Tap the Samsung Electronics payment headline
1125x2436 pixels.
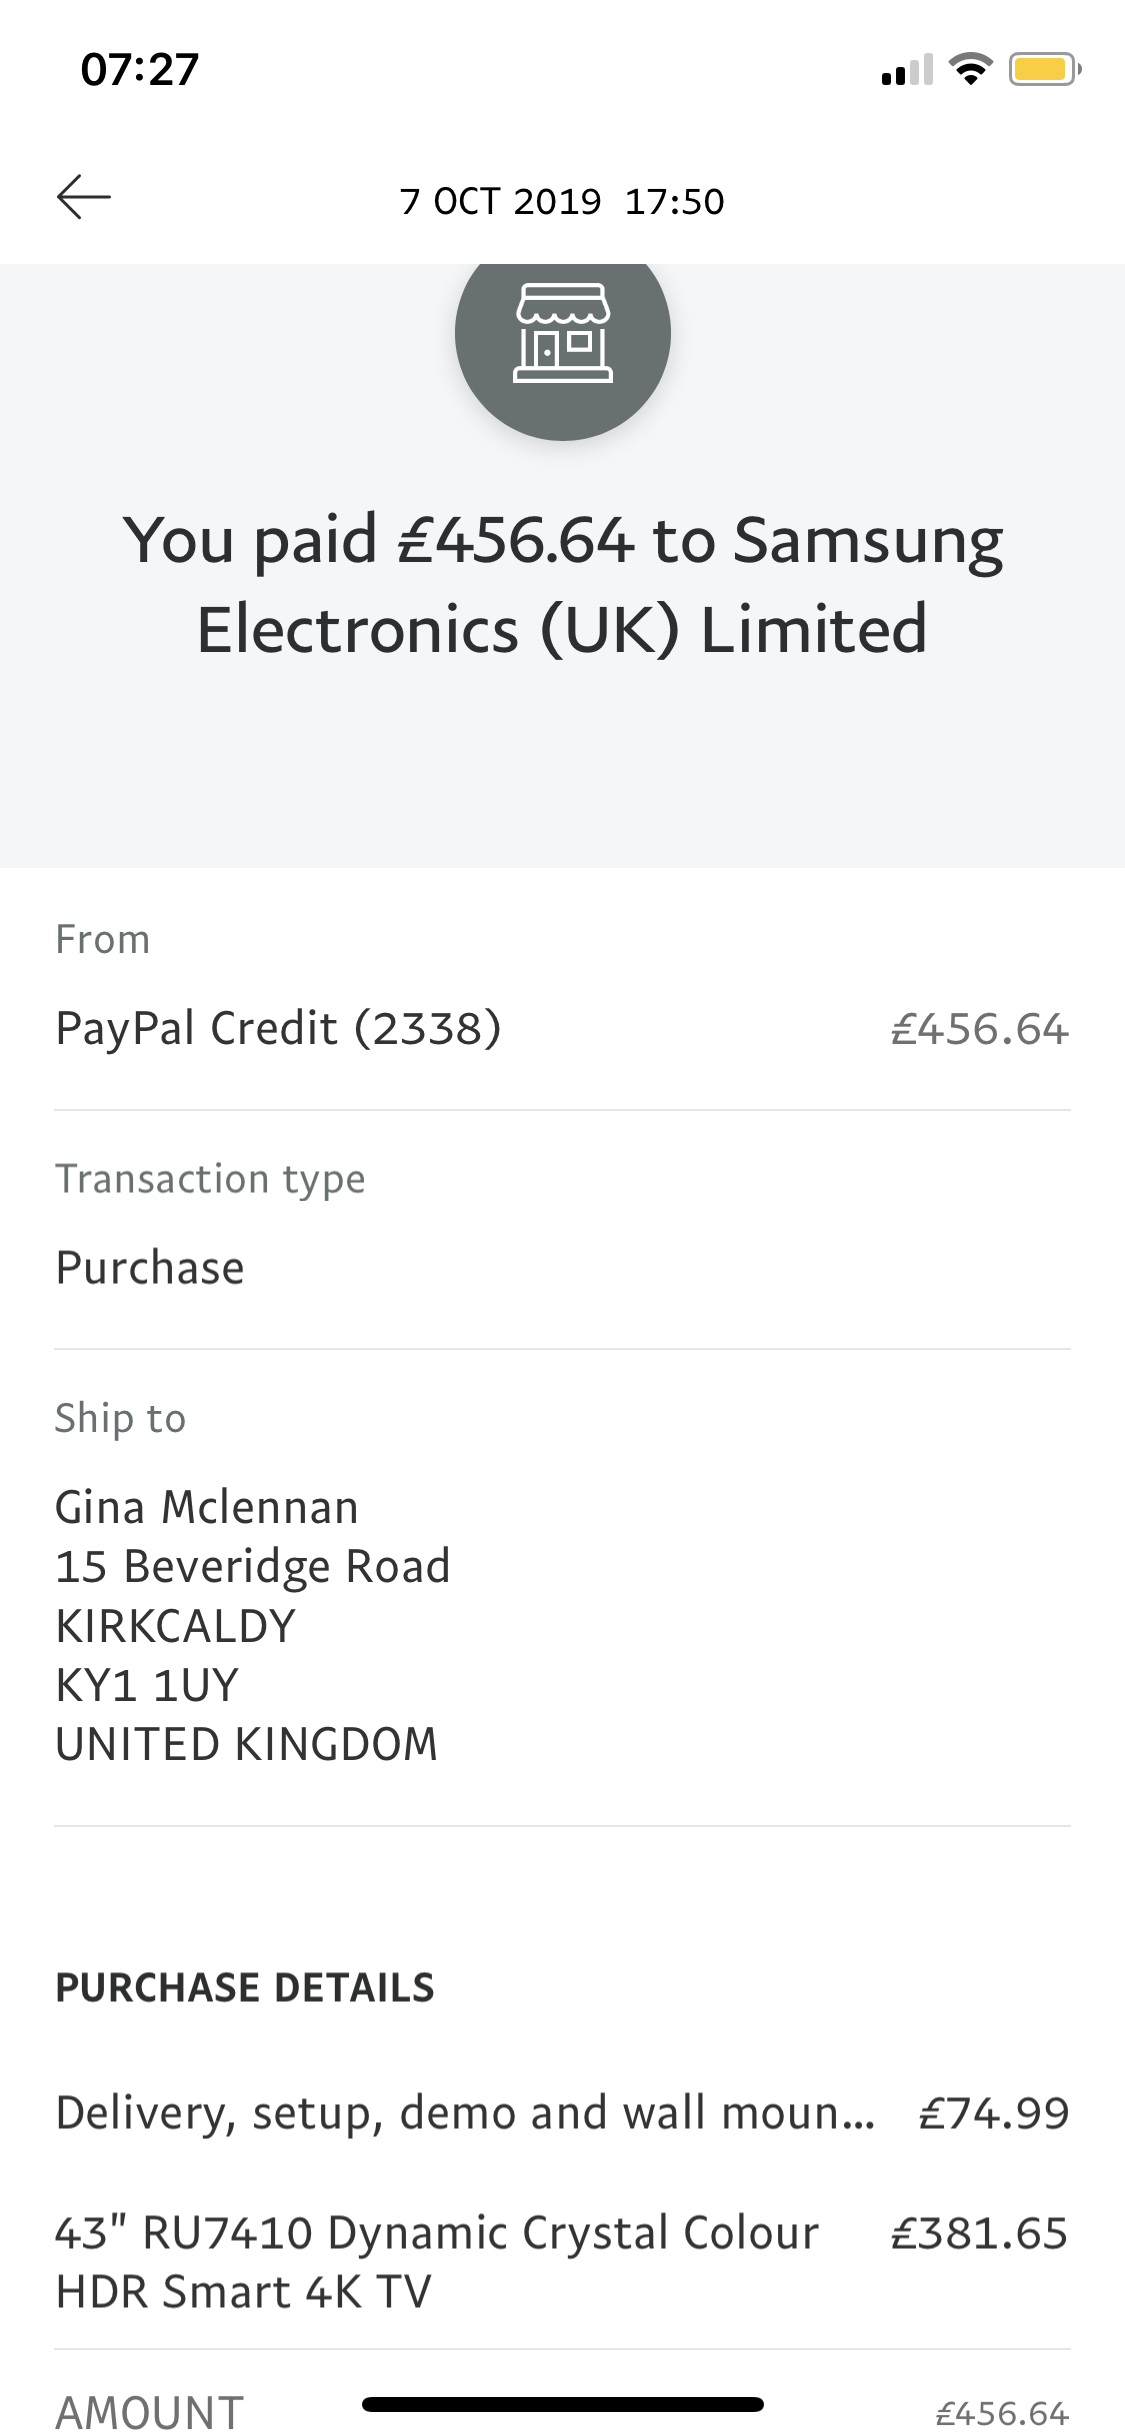pyautogui.click(x=562, y=584)
